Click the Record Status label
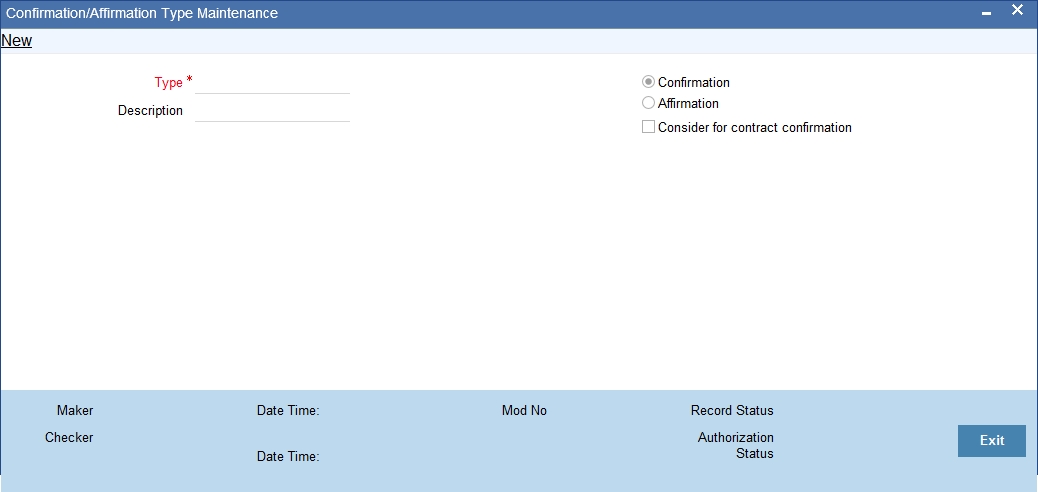This screenshot has height=492, width=1038. coord(731,411)
